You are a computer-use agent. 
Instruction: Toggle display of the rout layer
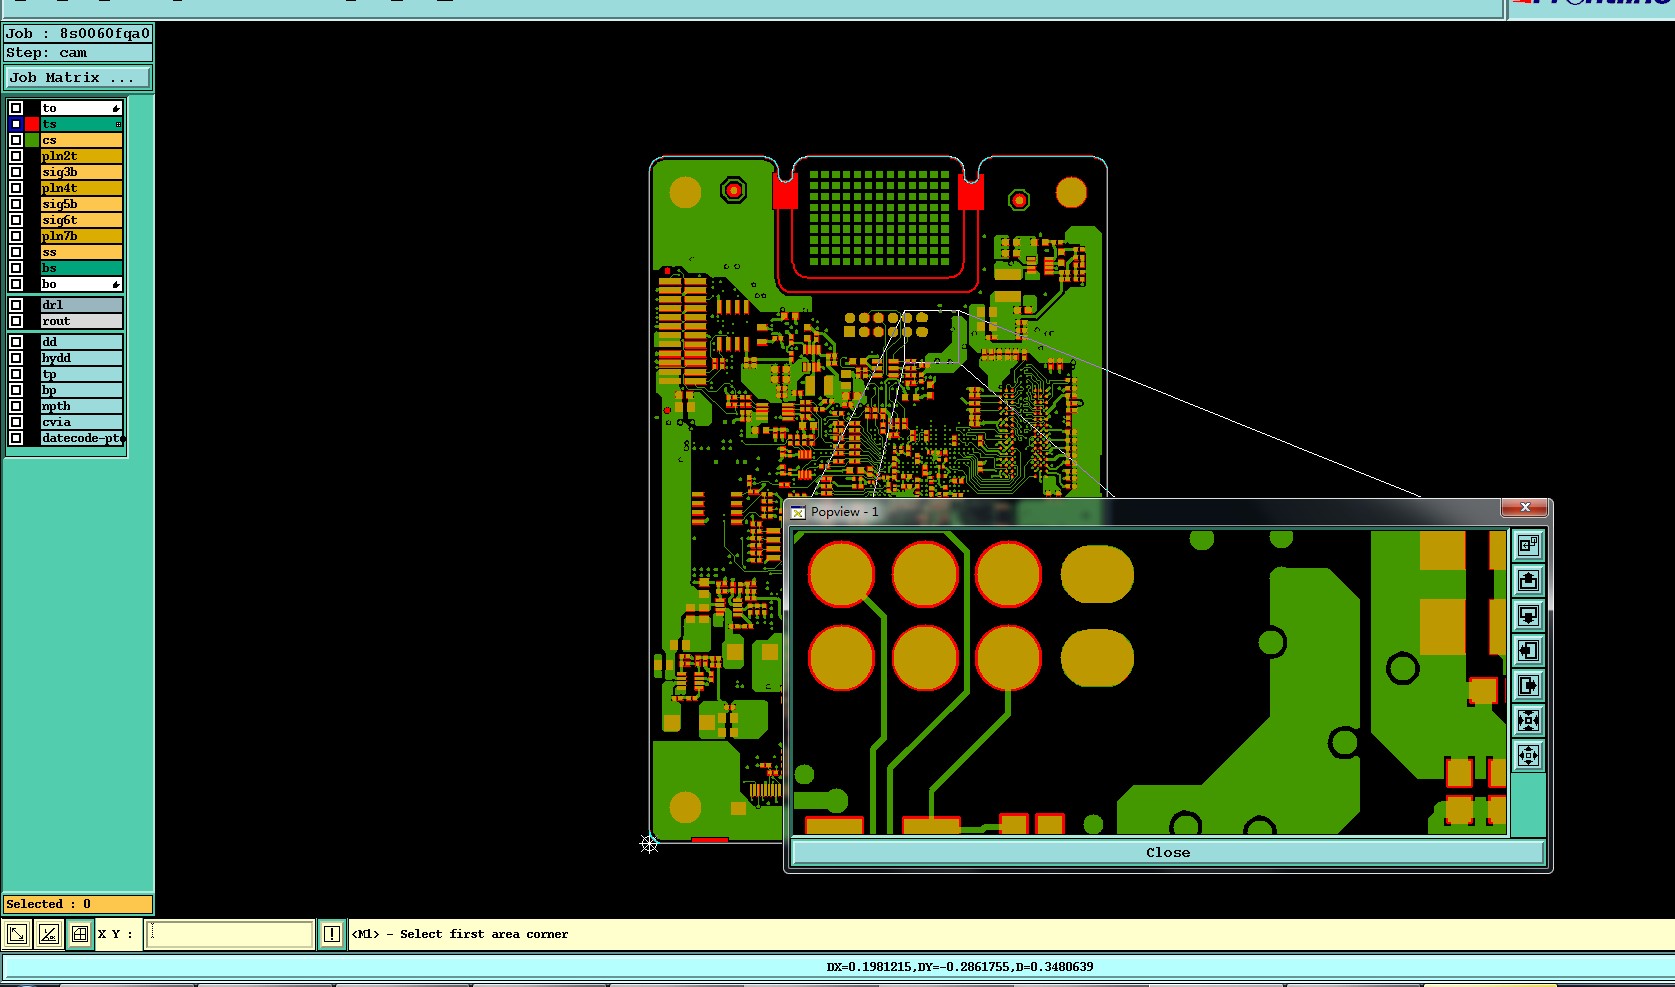coord(16,321)
